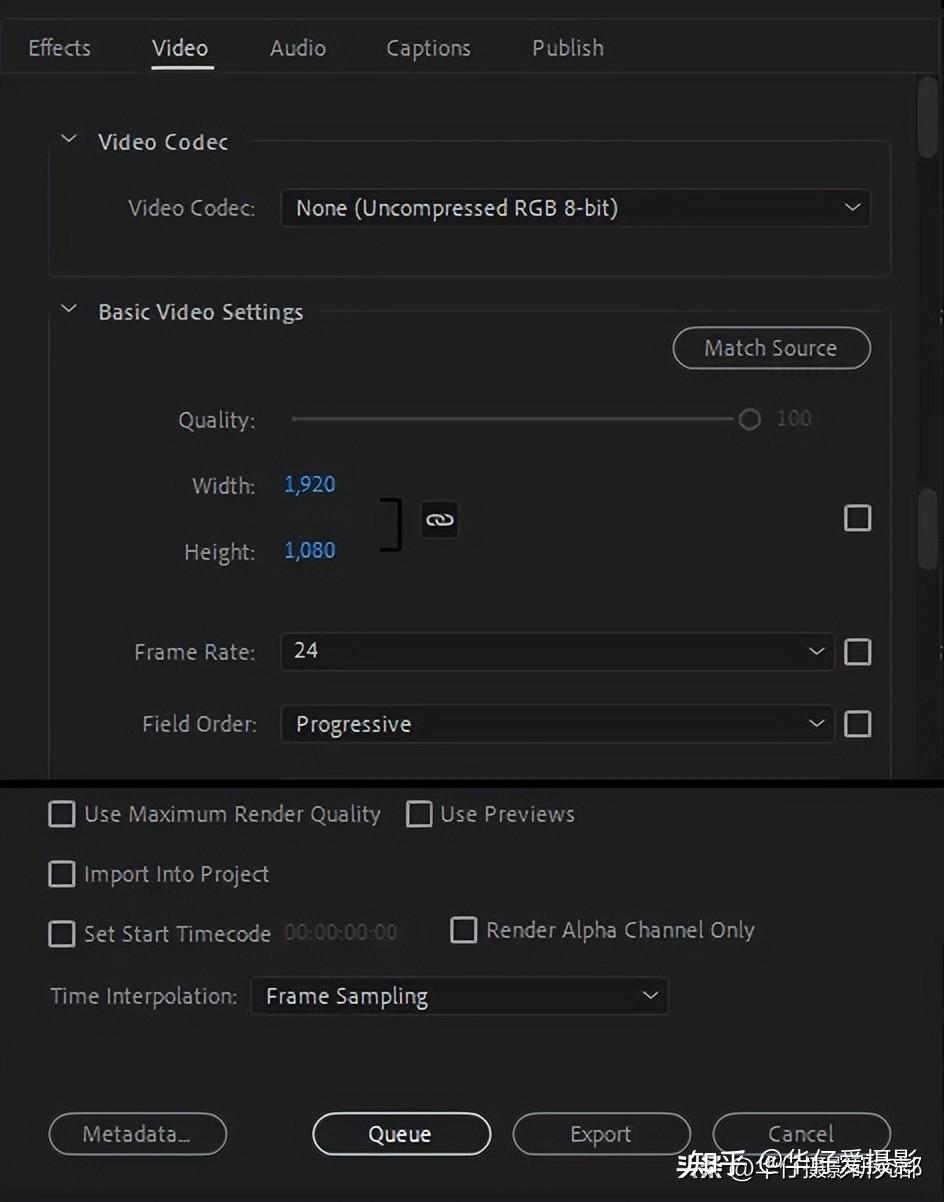The width and height of the screenshot is (944, 1202).
Task: Check Import Into Project
Action: point(62,874)
